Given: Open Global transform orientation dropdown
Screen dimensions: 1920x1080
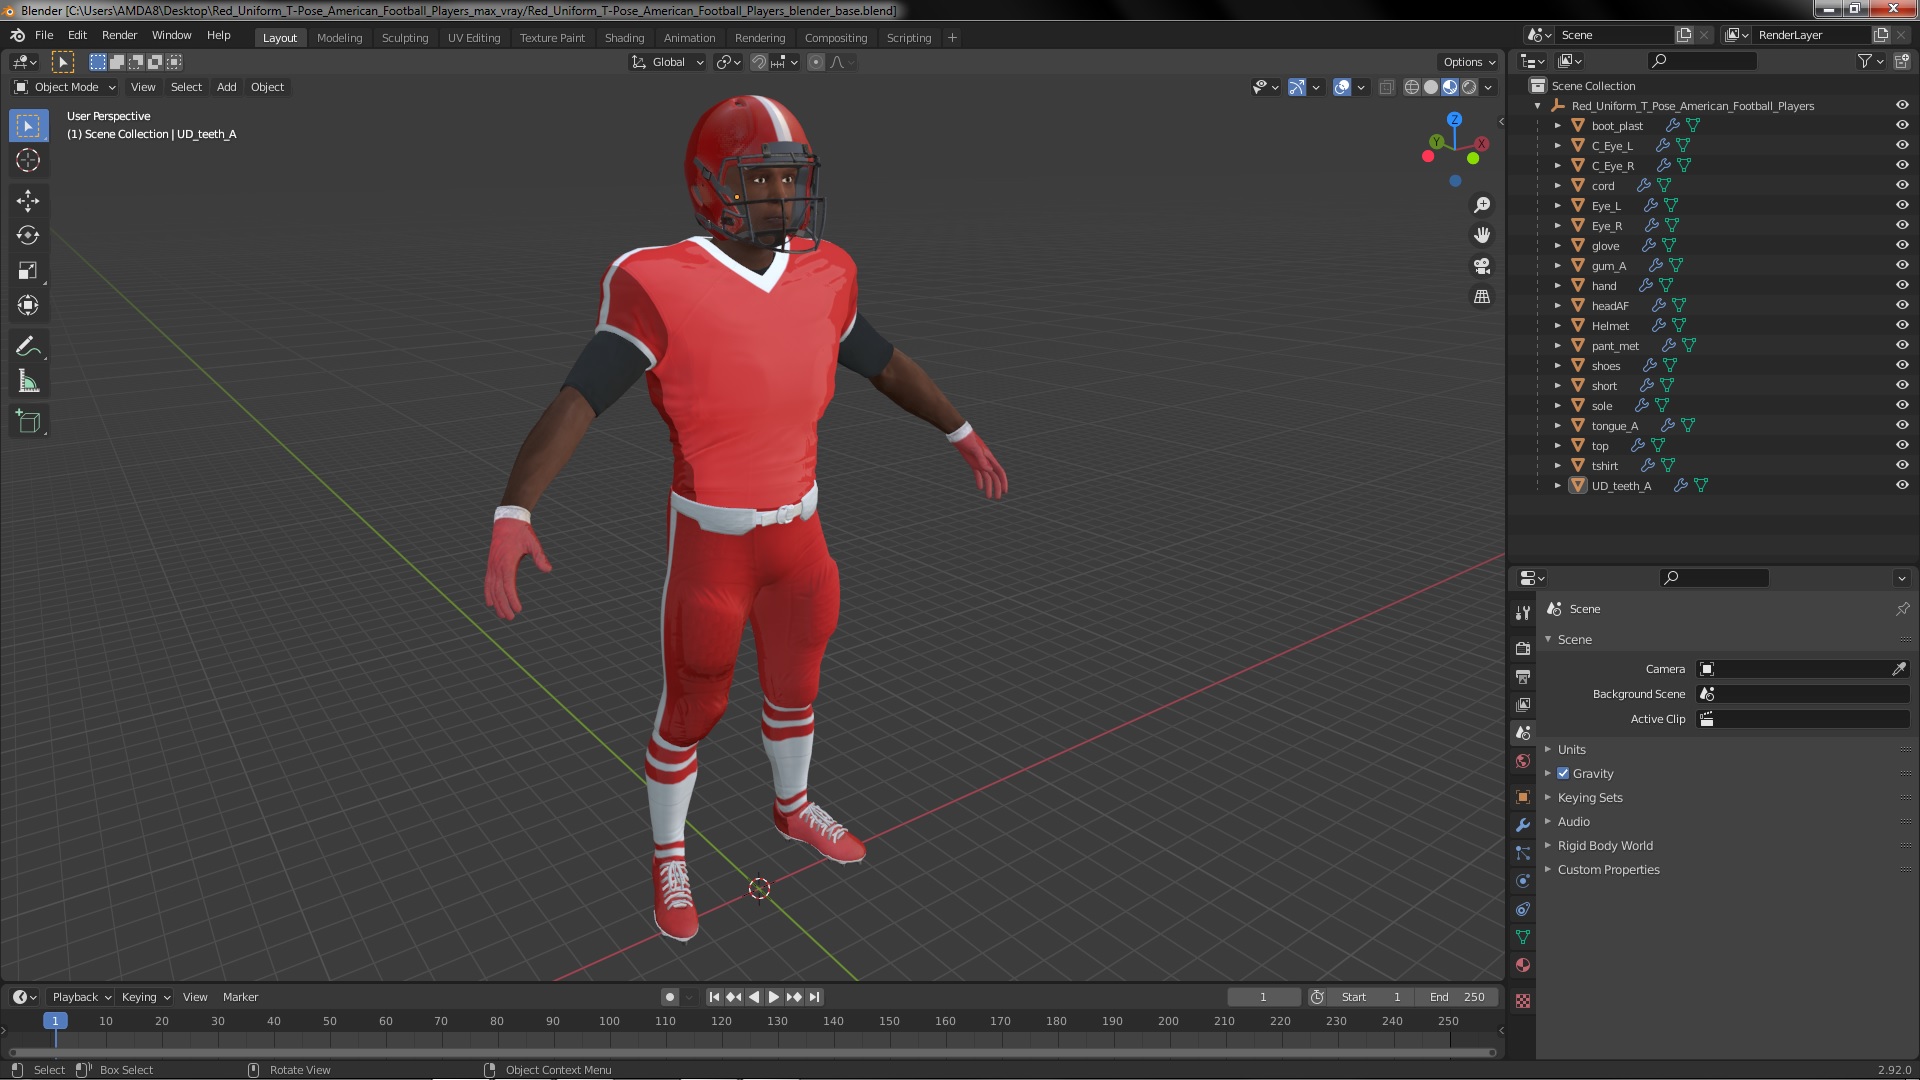Looking at the screenshot, I should [668, 62].
